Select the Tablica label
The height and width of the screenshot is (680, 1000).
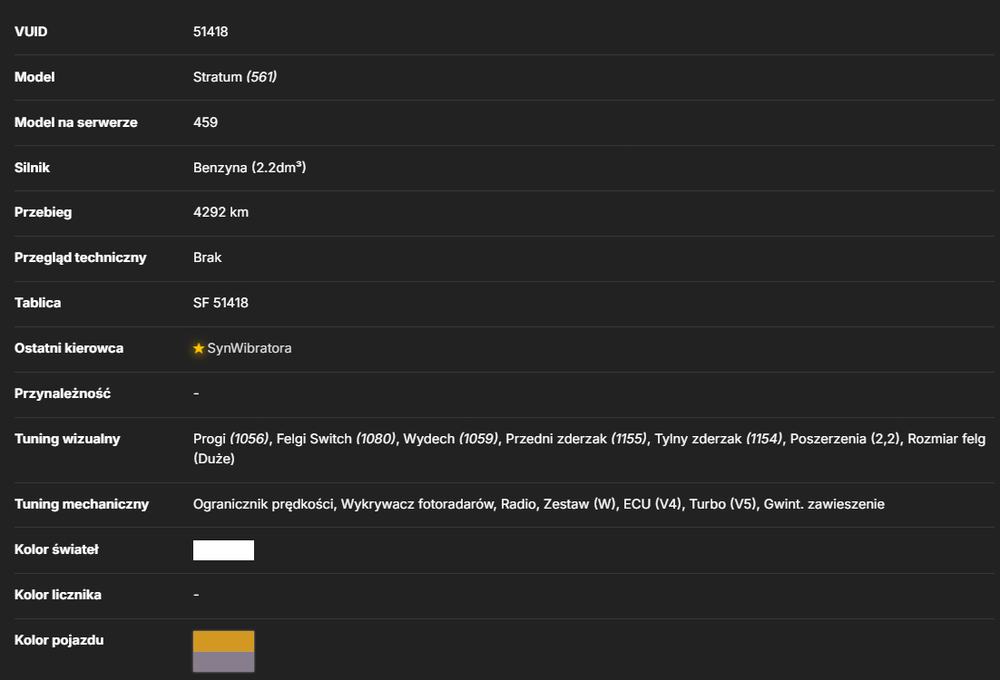click(38, 303)
